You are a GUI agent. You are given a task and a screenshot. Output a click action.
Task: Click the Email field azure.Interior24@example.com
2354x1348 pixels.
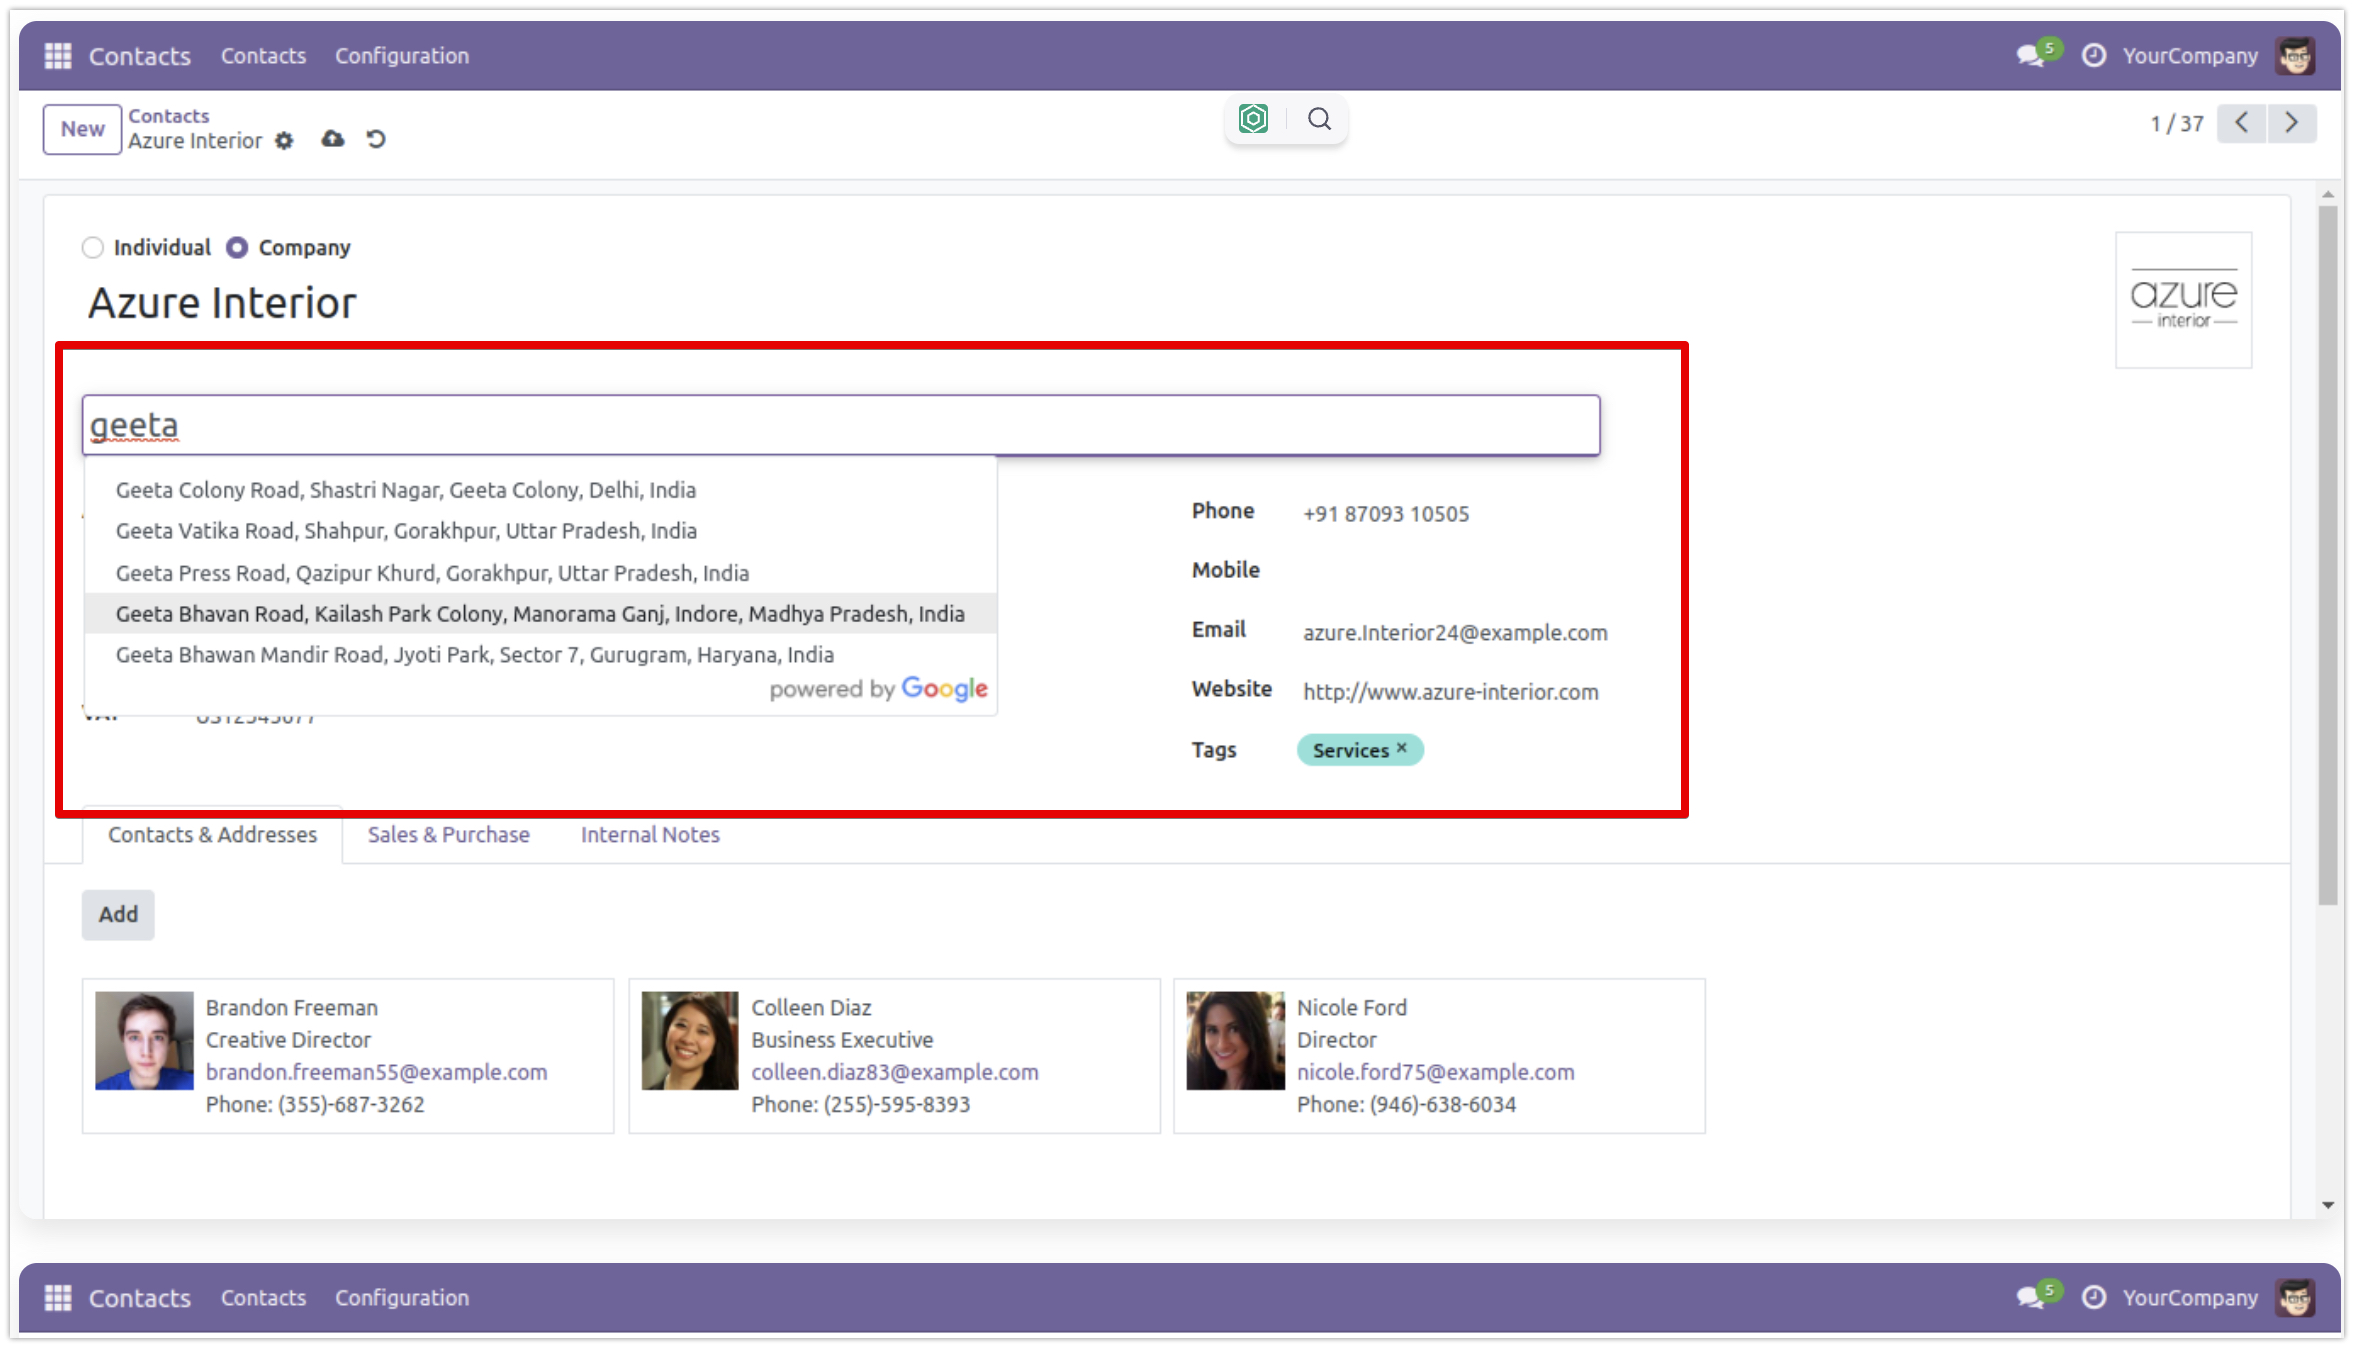click(x=1455, y=633)
